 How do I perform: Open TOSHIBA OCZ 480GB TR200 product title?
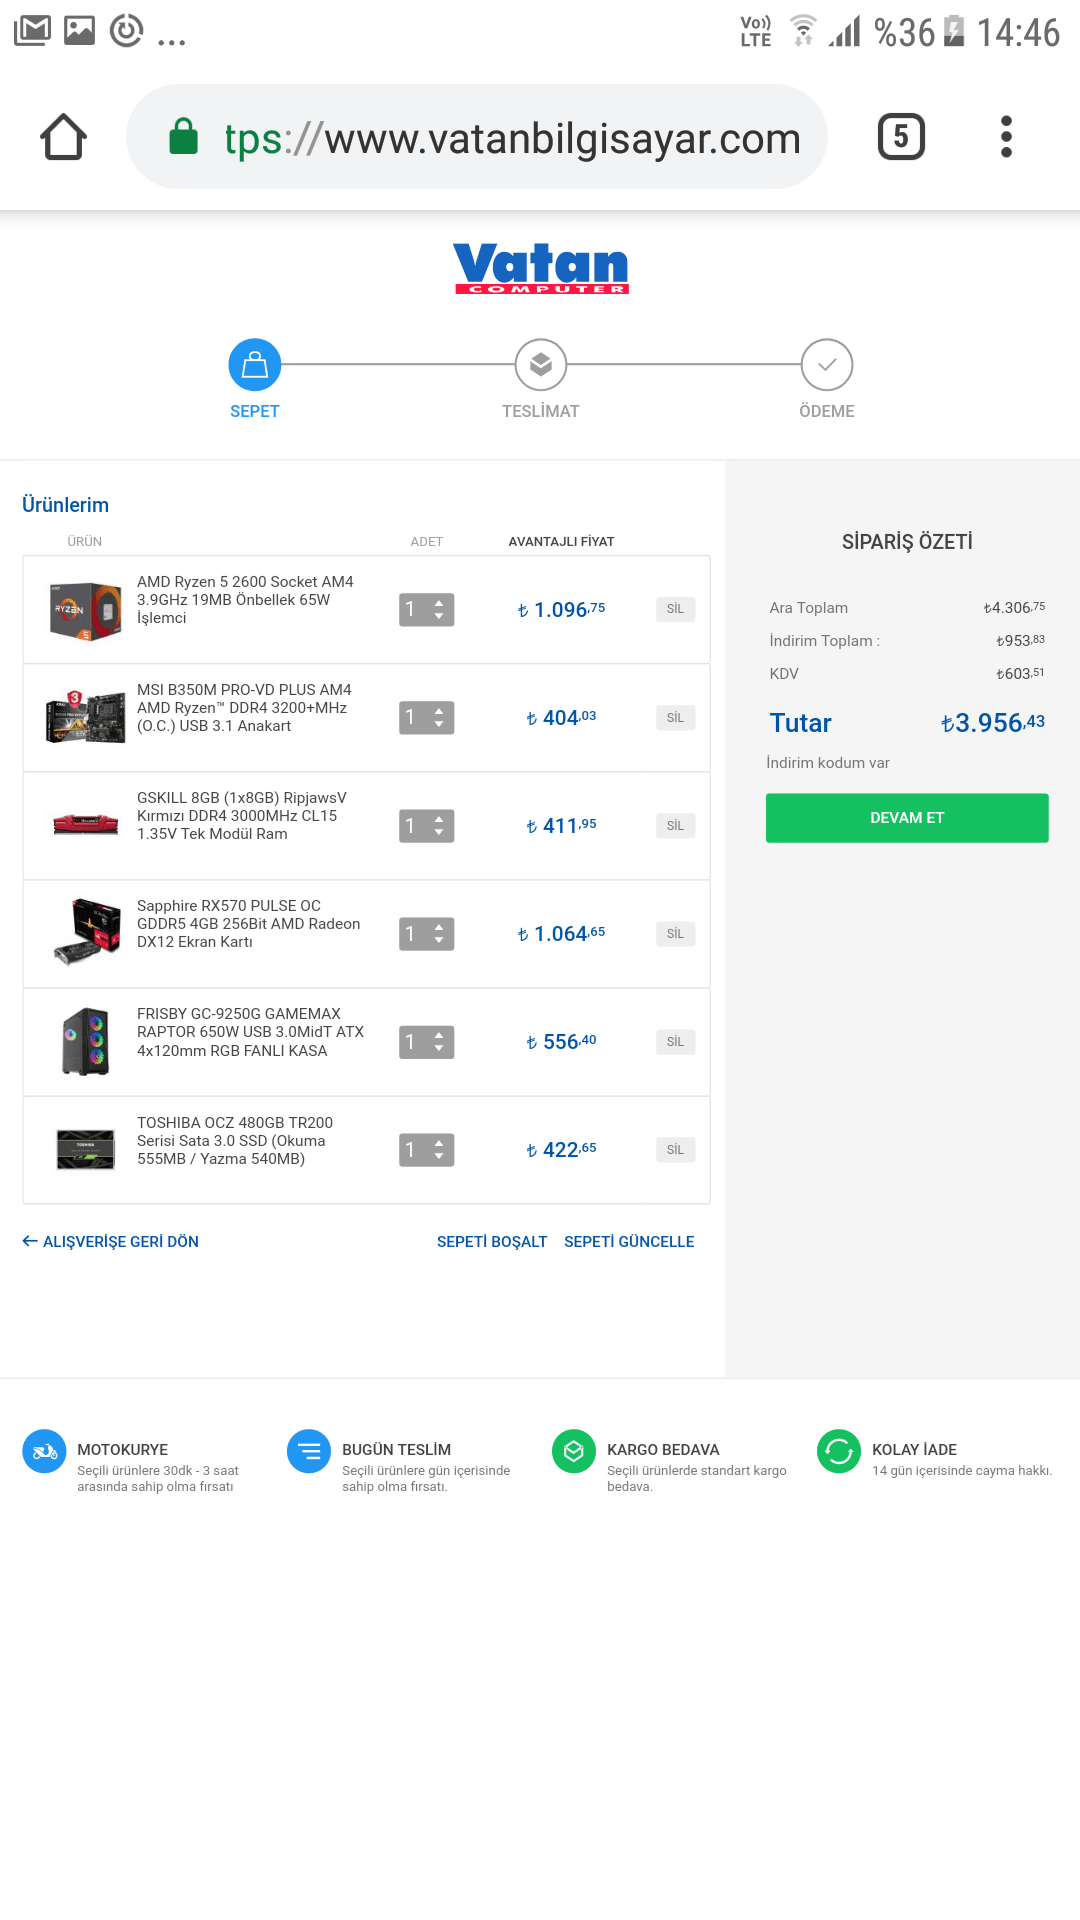point(235,1141)
